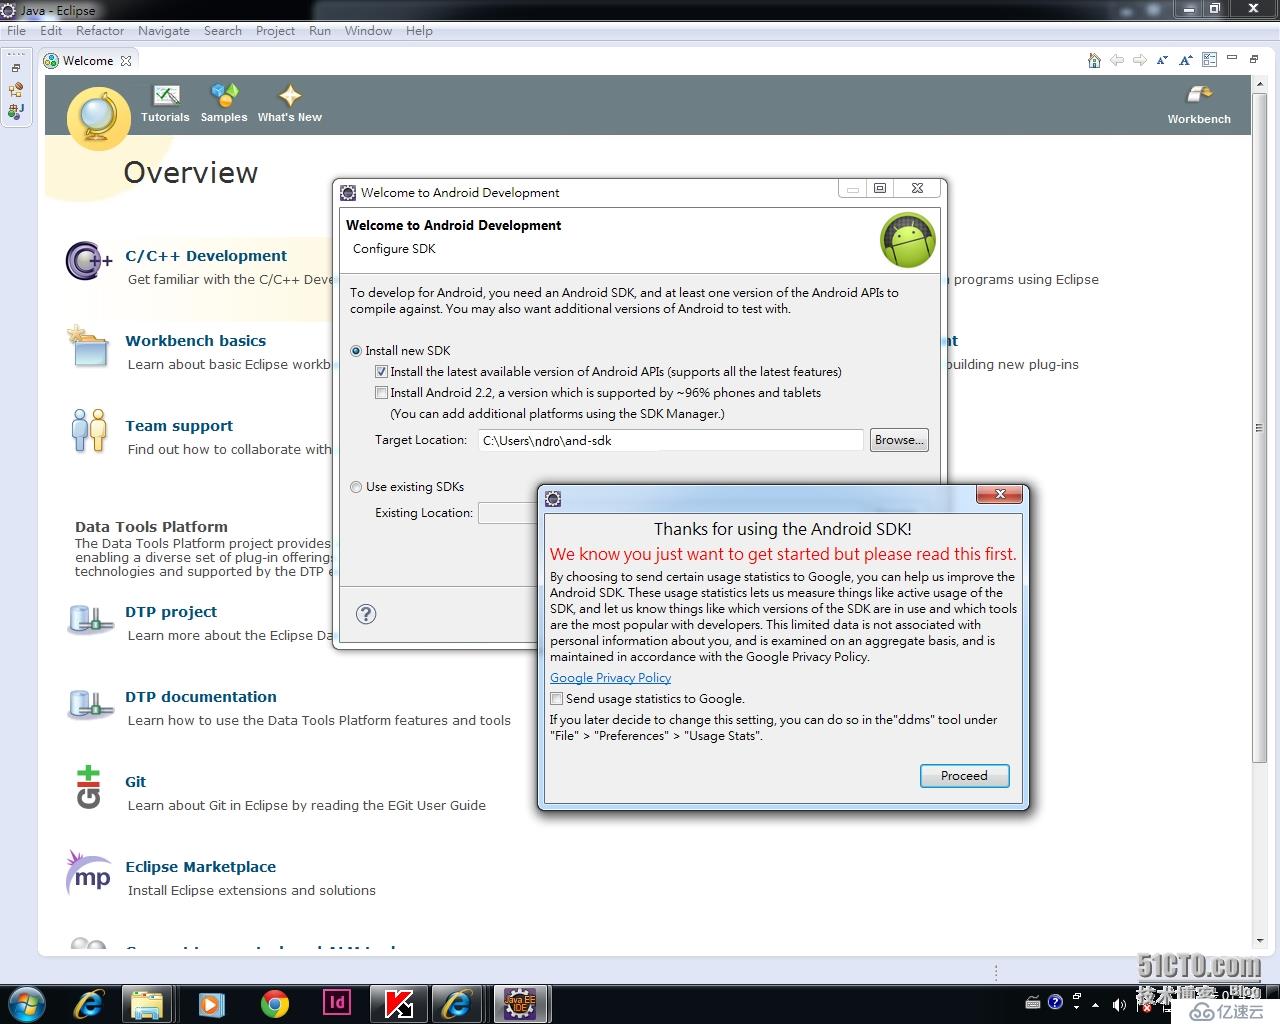Open the Google Privacy Policy link

pos(610,678)
